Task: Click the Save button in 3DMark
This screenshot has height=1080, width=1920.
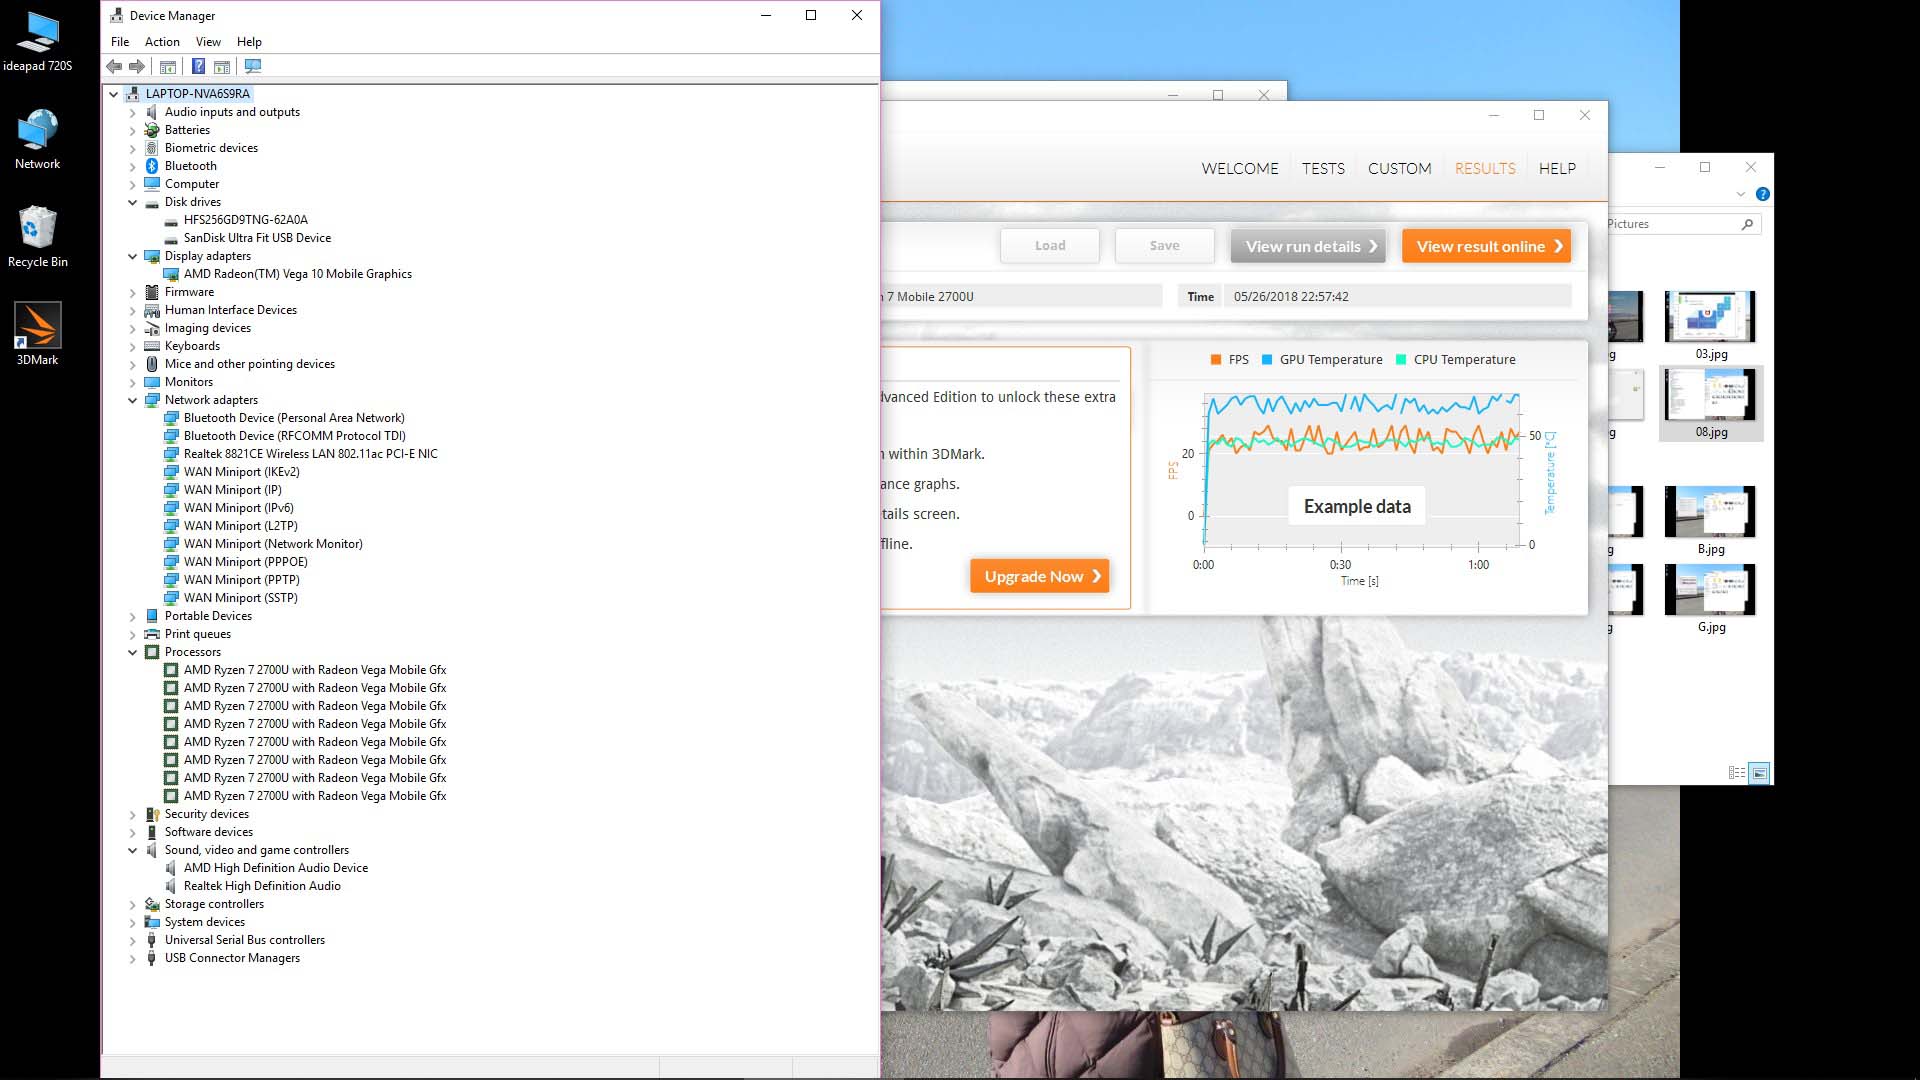Action: 1165,246
